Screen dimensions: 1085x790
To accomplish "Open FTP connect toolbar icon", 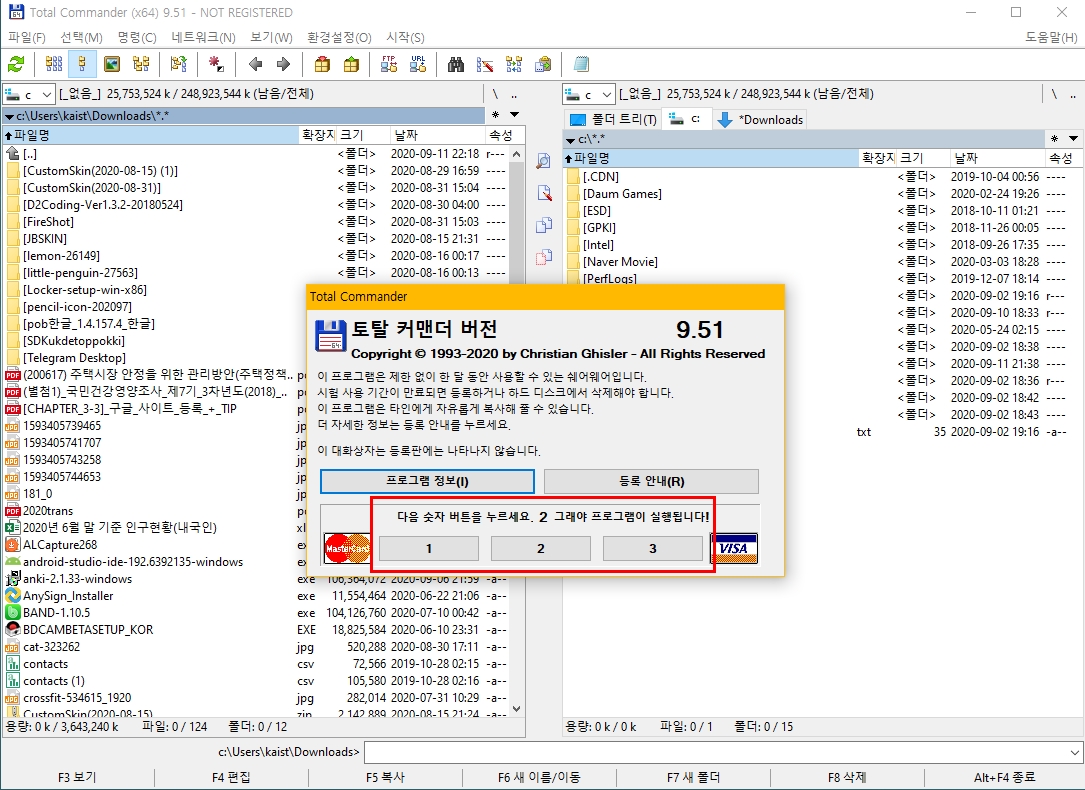I will tap(389, 65).
